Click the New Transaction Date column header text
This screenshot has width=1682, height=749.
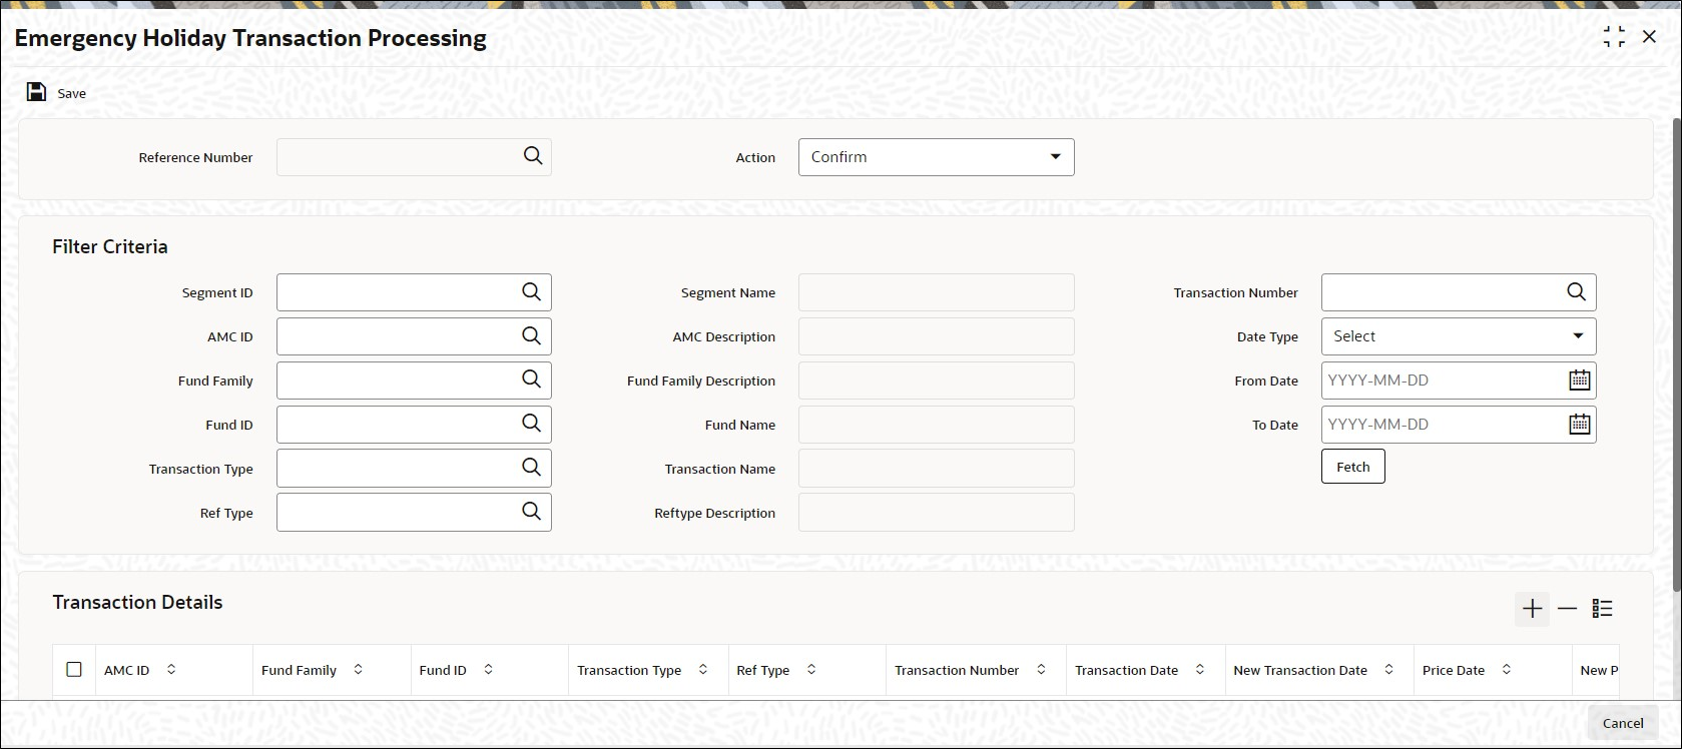1300,670
